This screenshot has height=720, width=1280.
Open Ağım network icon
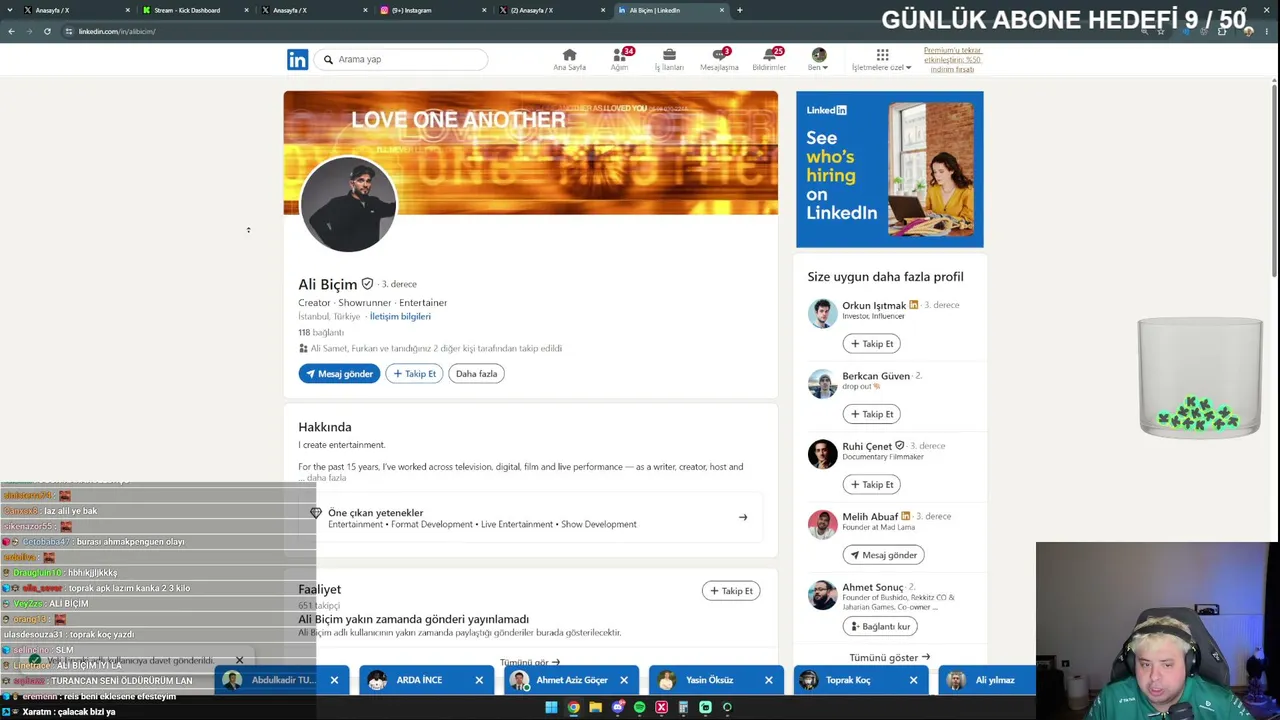620,60
